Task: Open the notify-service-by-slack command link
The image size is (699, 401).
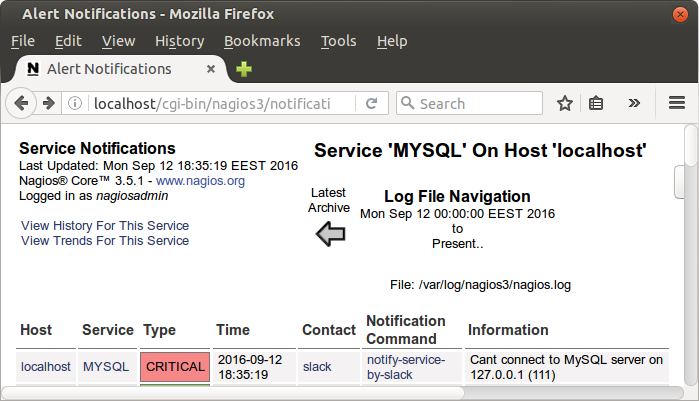Action: (x=406, y=367)
